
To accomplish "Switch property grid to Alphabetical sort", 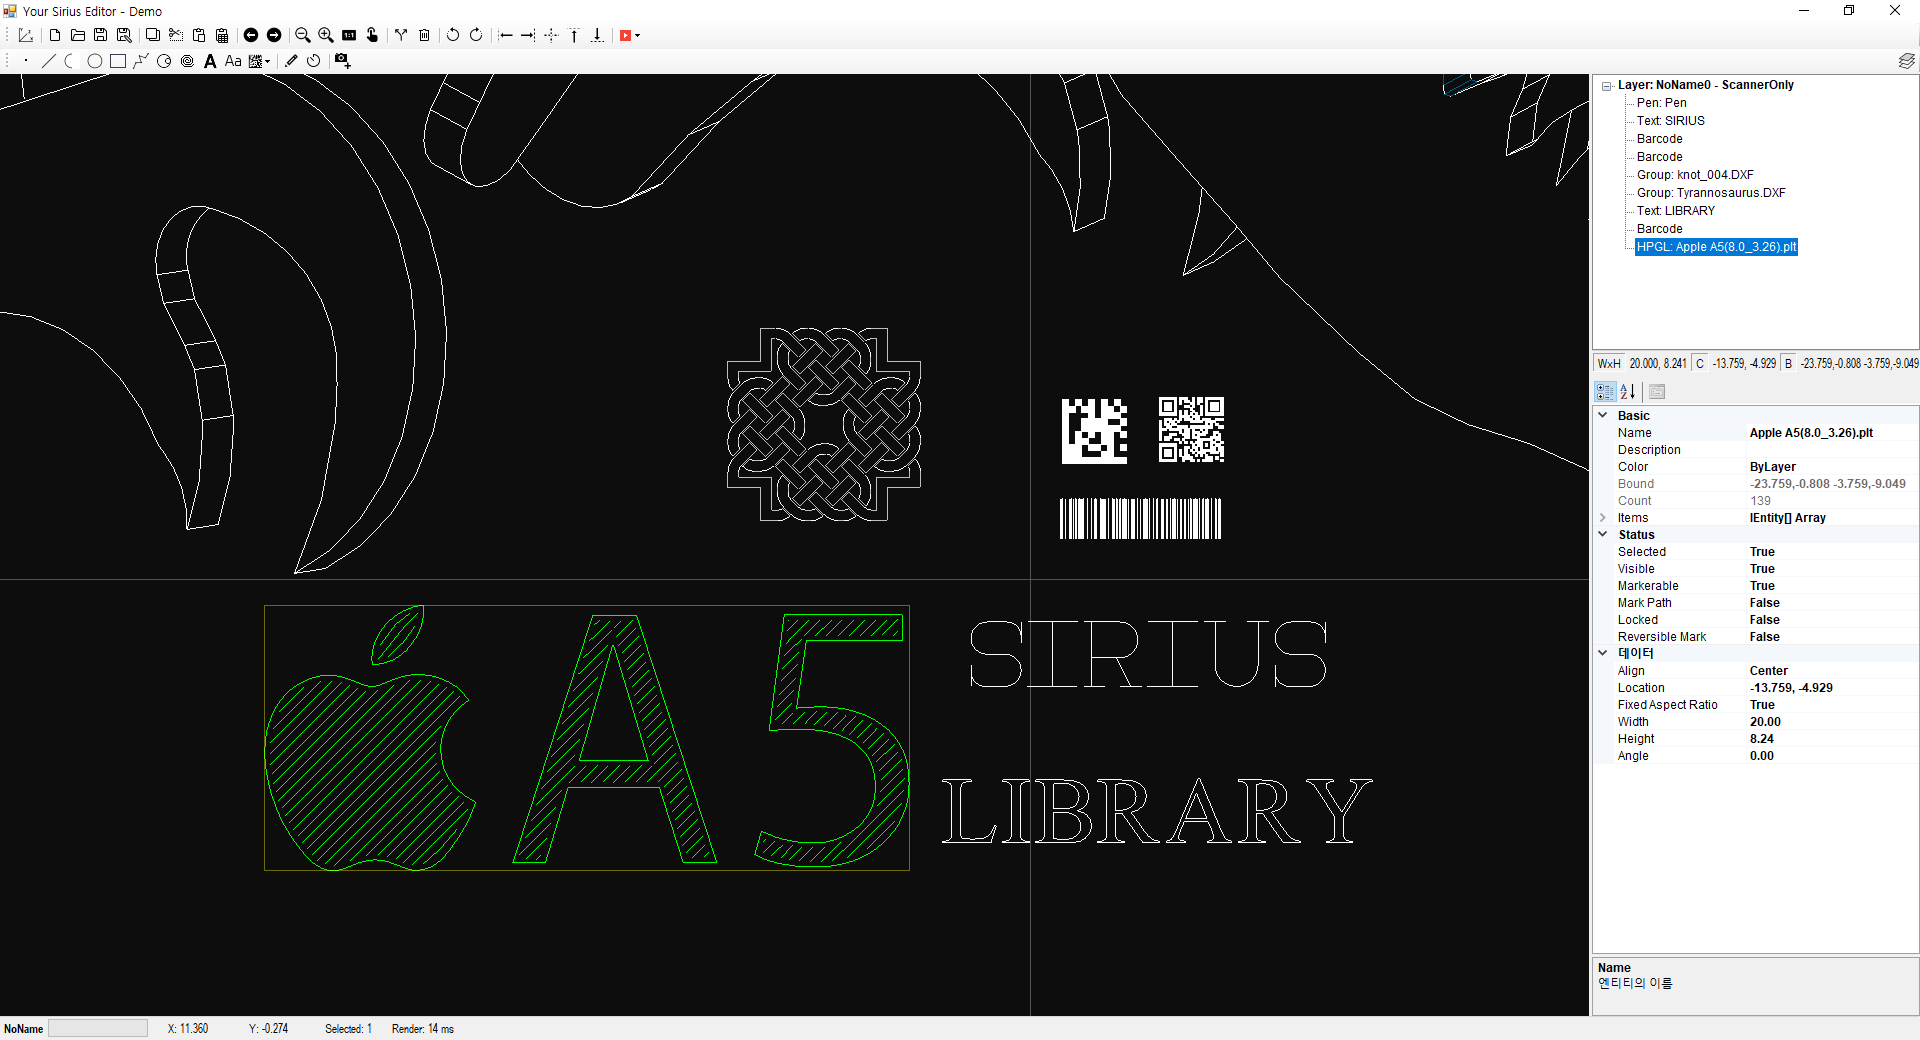I will [1628, 392].
